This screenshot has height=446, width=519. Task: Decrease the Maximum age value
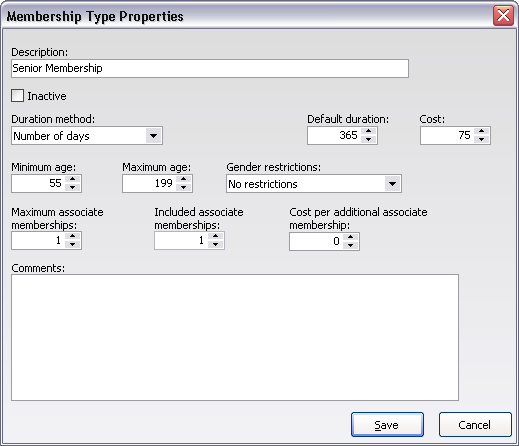point(183,187)
